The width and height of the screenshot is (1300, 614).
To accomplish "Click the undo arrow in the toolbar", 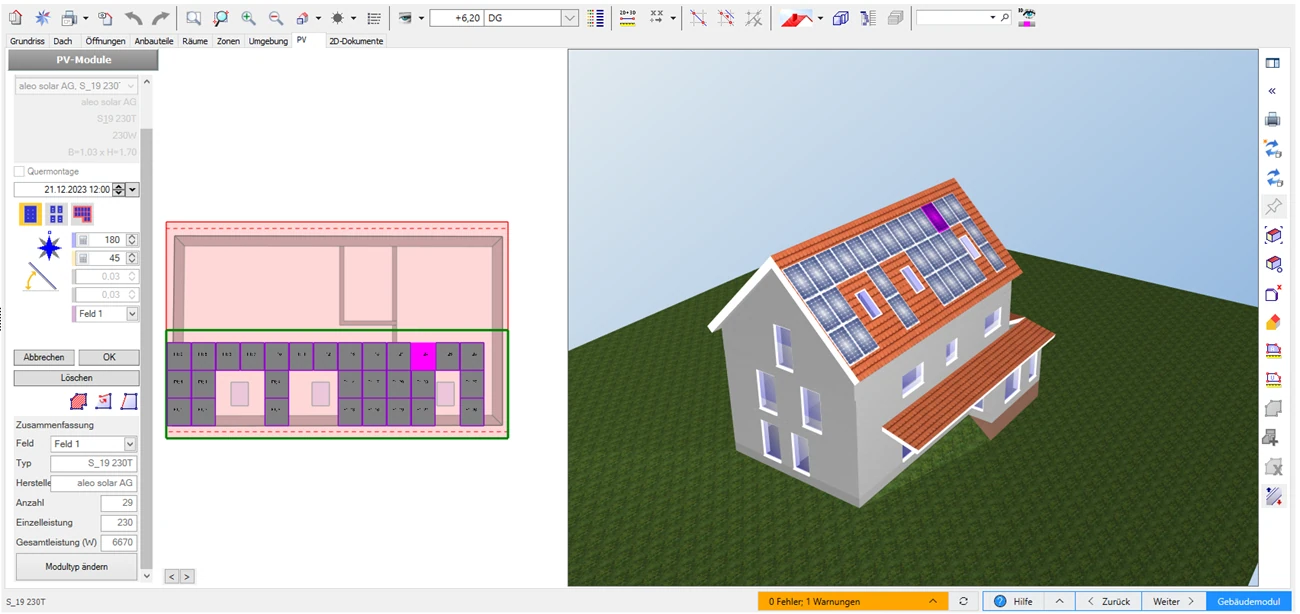I will pyautogui.click(x=133, y=18).
